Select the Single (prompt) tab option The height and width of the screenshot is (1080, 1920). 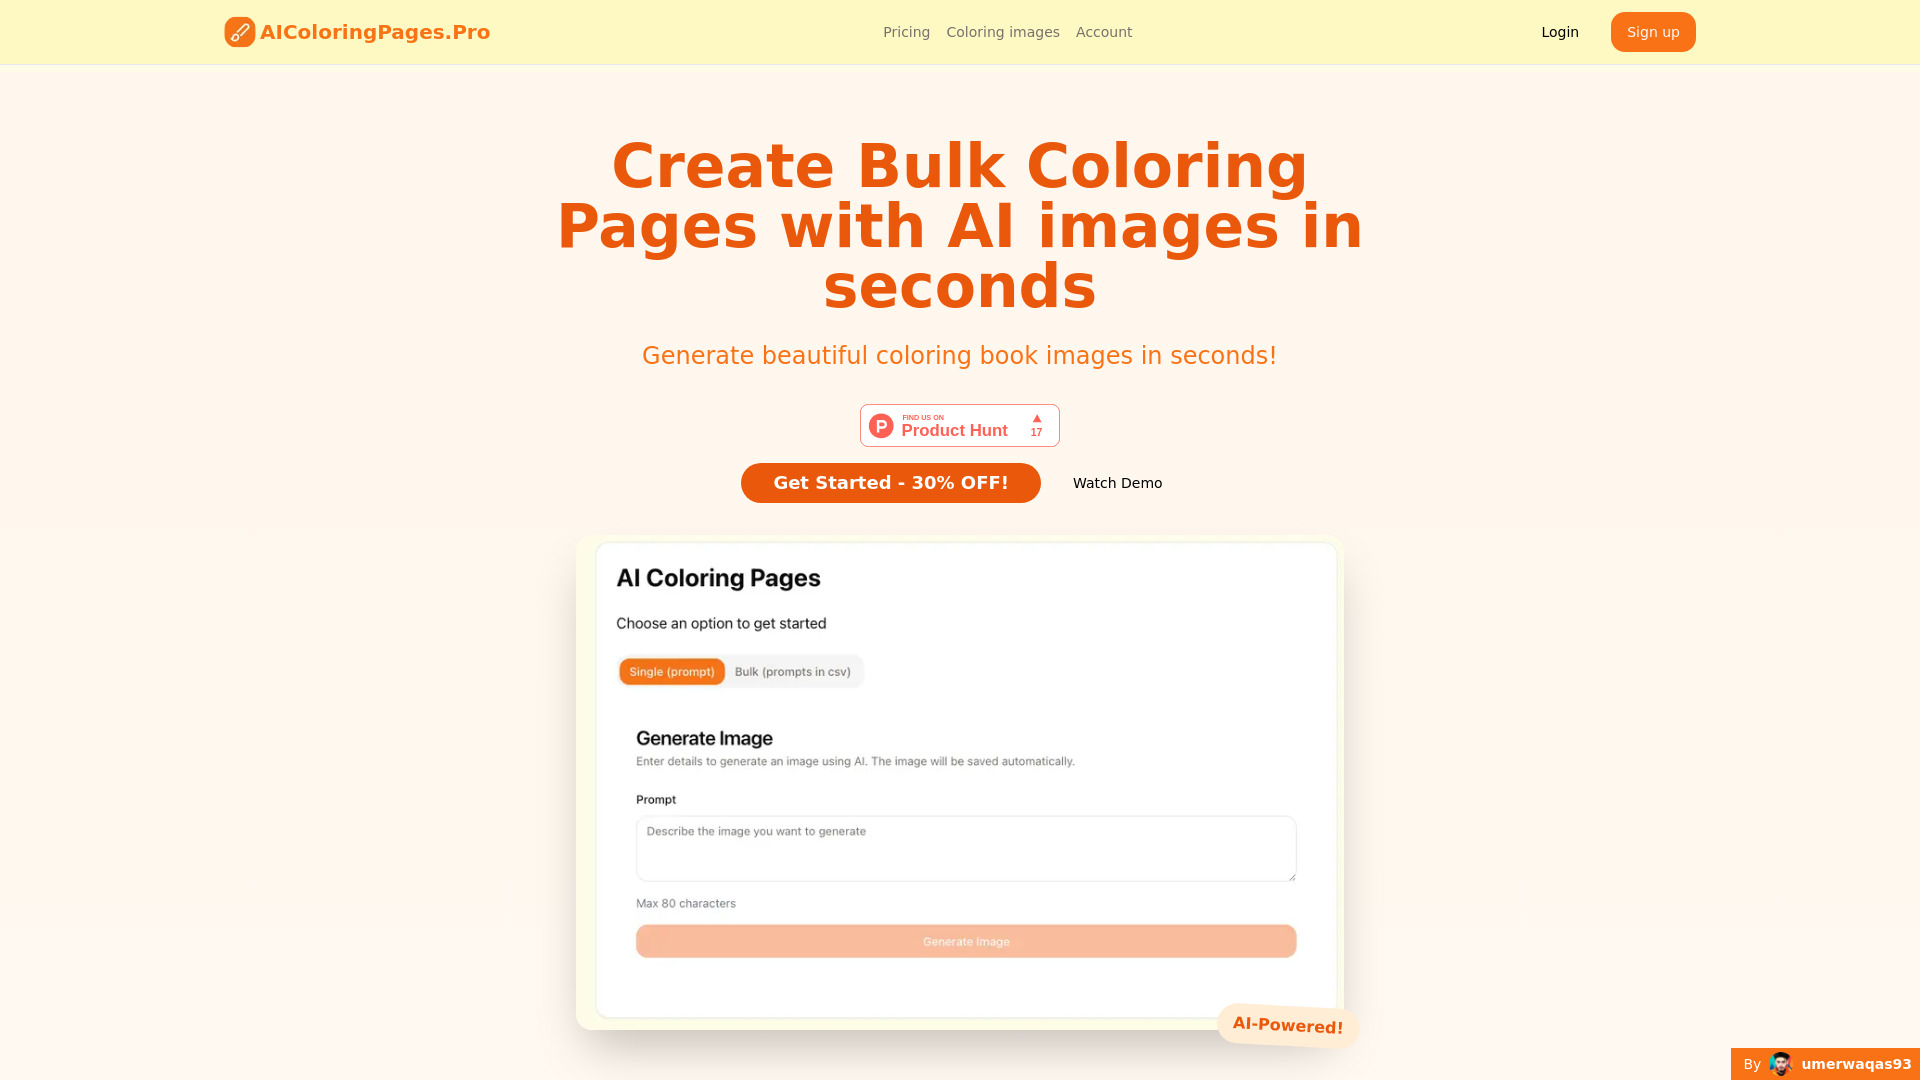[671, 671]
